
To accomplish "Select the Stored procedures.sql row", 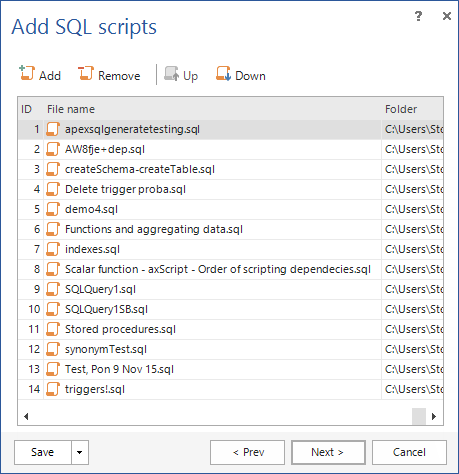I will point(231,329).
